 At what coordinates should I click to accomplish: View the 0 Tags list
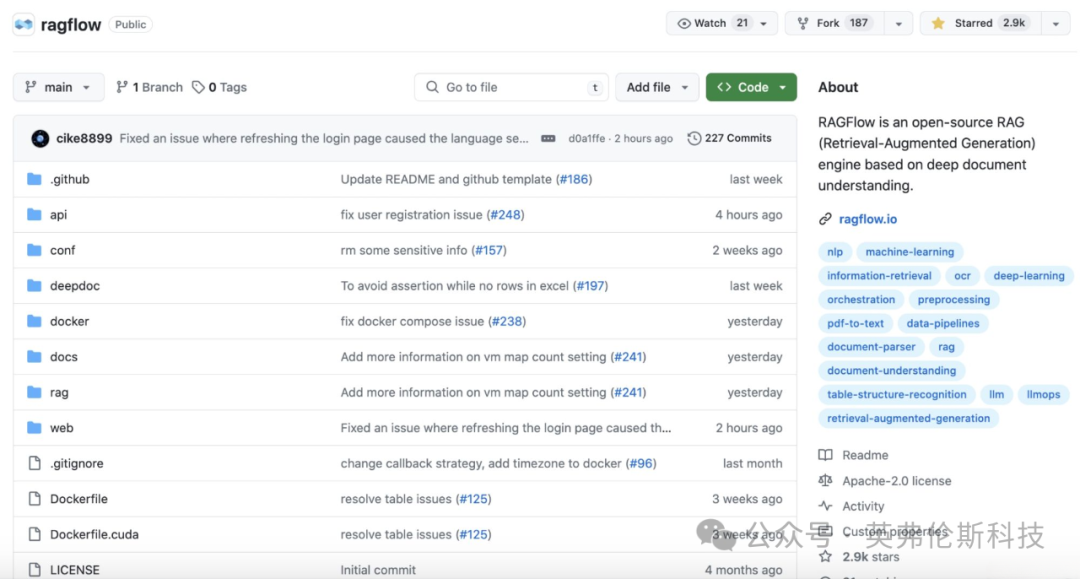pyautogui.click(x=219, y=87)
